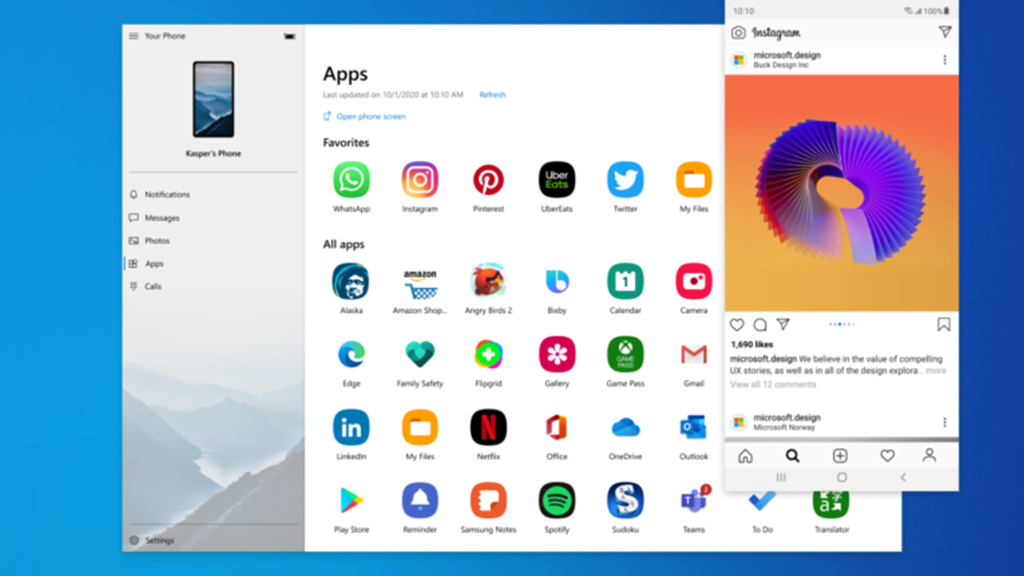Share the Instagram post
The height and width of the screenshot is (576, 1024).
pos(783,324)
